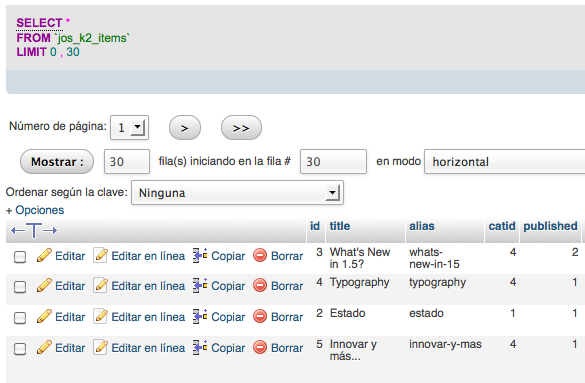Click the pencil Editar icon for What's New row
This screenshot has width=585, height=383.
(x=44, y=256)
